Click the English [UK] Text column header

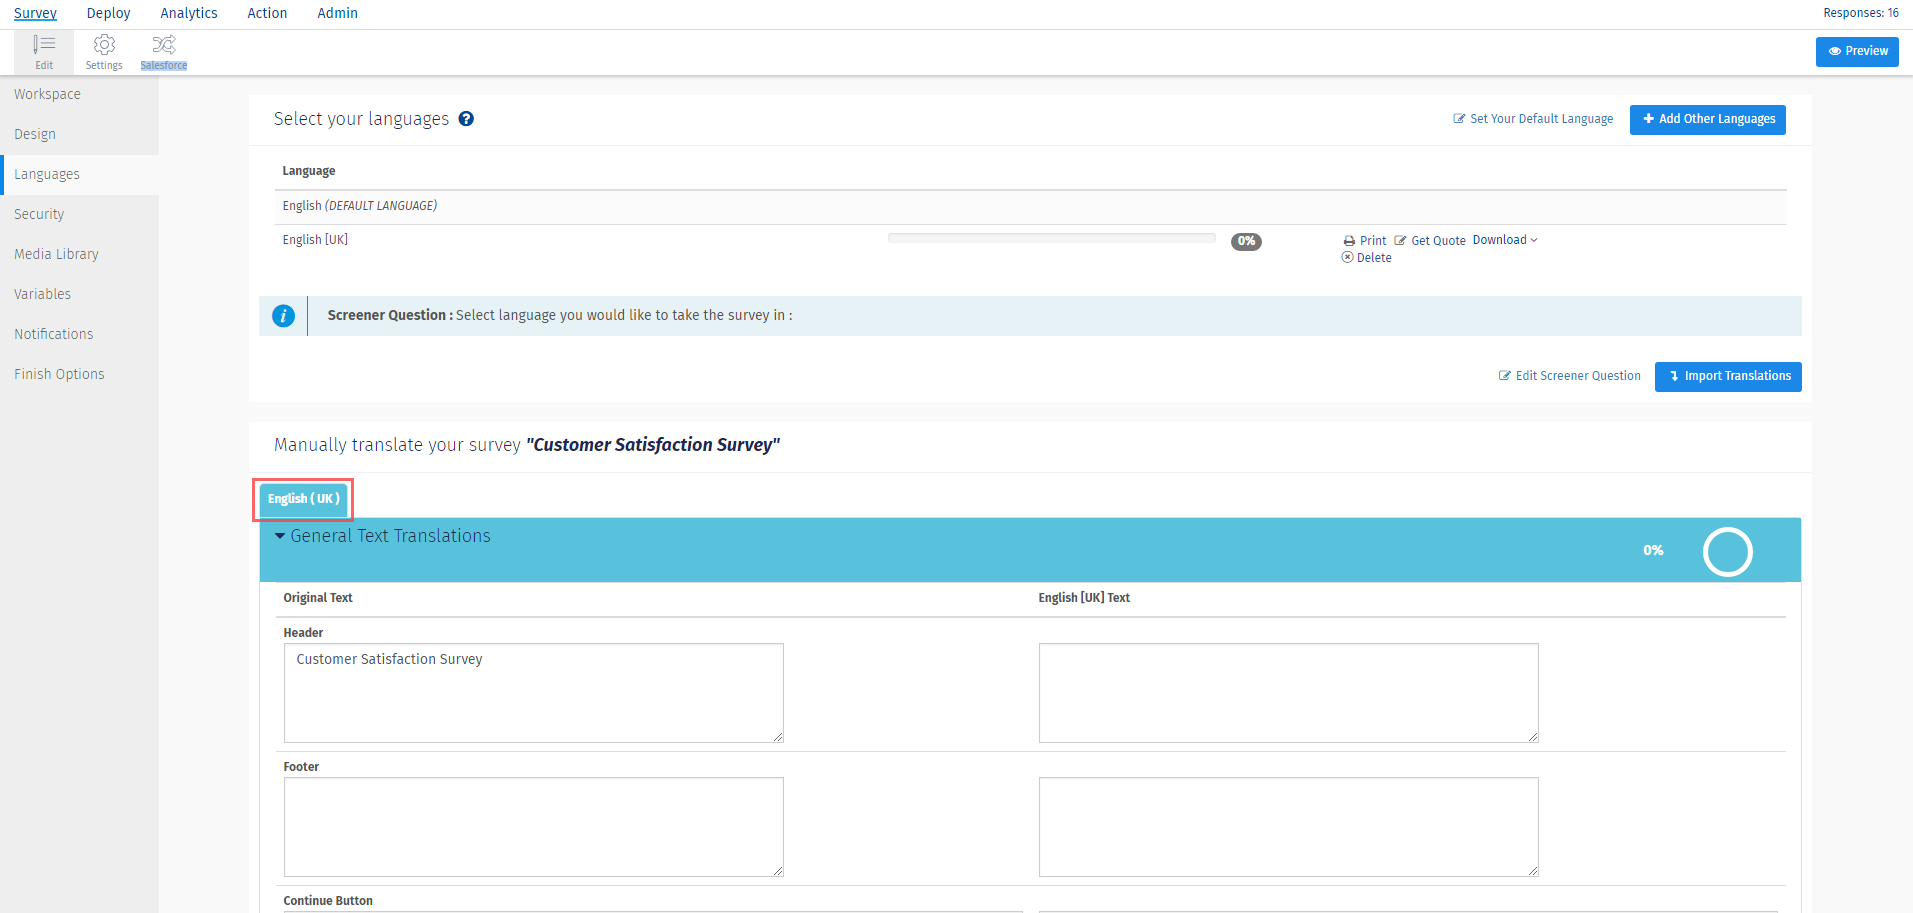click(x=1084, y=598)
